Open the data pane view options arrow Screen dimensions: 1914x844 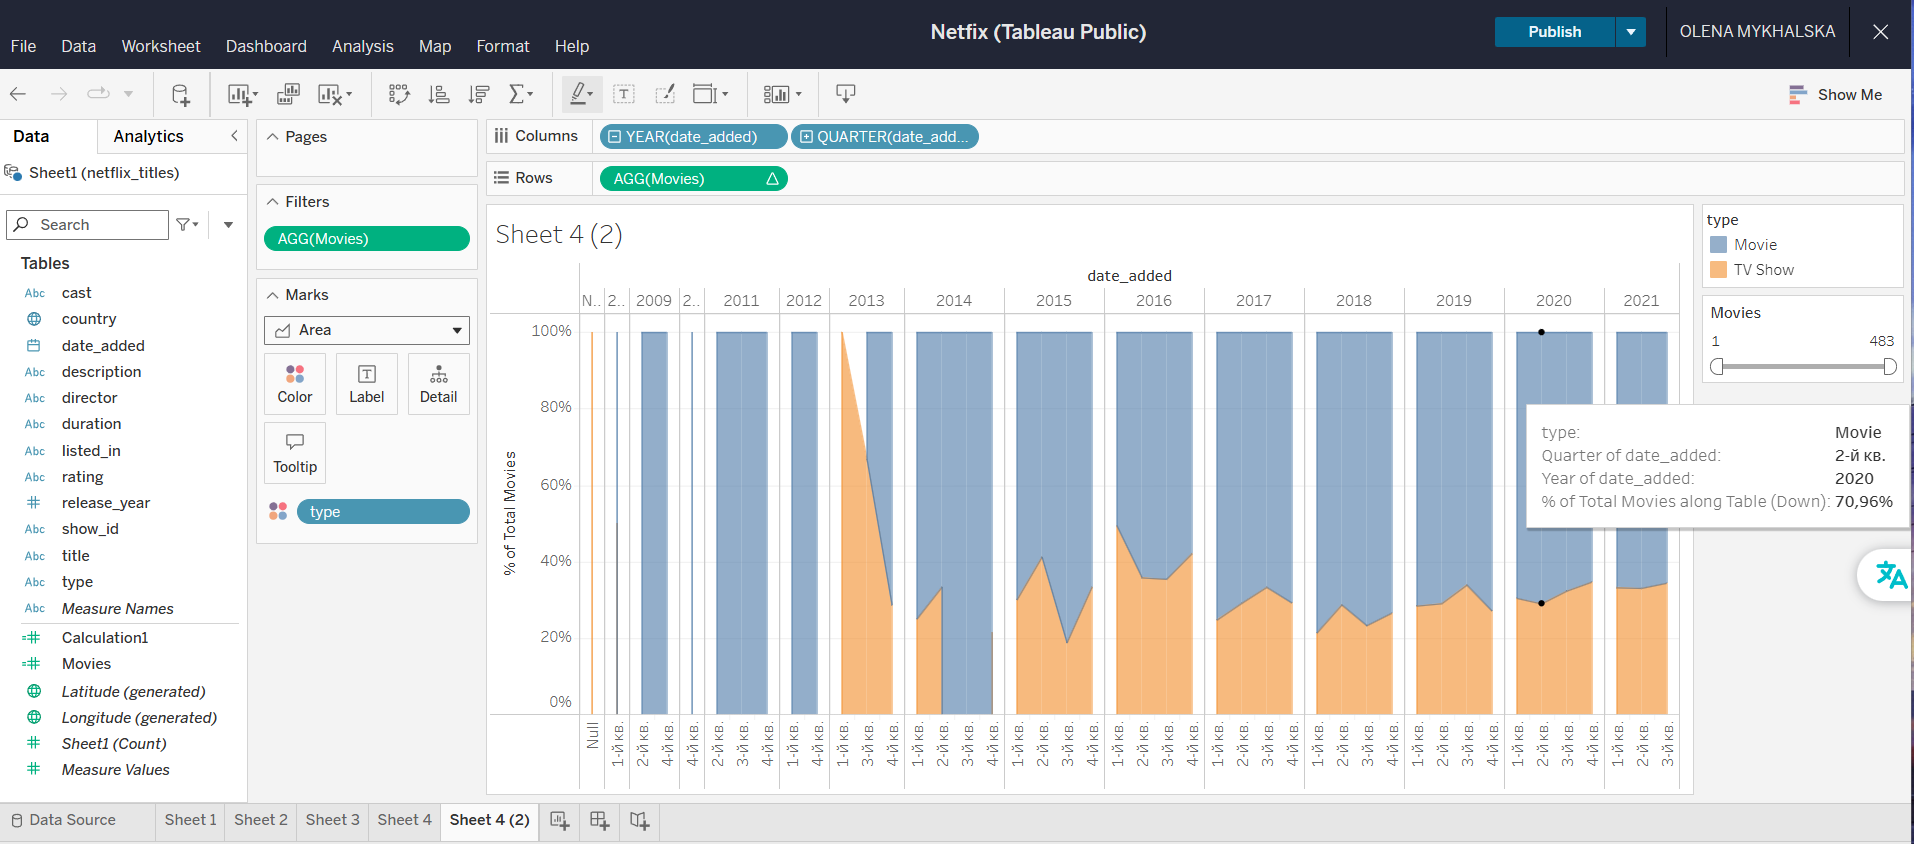pyautogui.click(x=229, y=225)
